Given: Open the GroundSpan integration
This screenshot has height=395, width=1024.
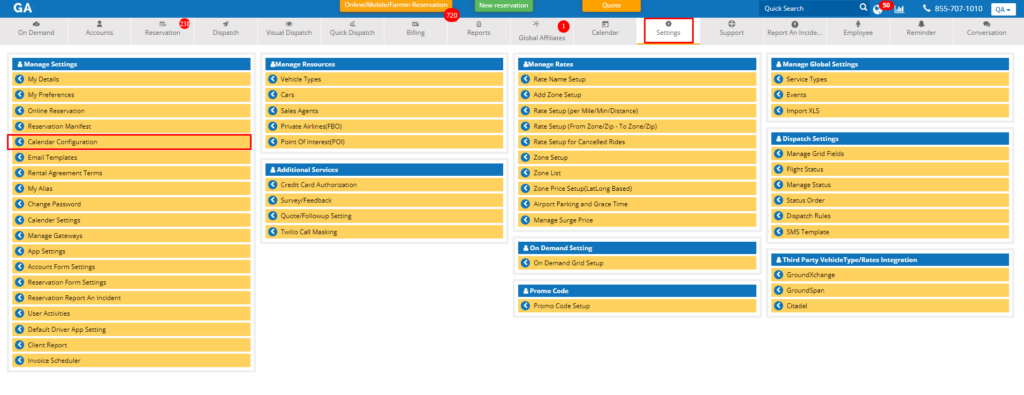Looking at the screenshot, I should [x=890, y=291].
